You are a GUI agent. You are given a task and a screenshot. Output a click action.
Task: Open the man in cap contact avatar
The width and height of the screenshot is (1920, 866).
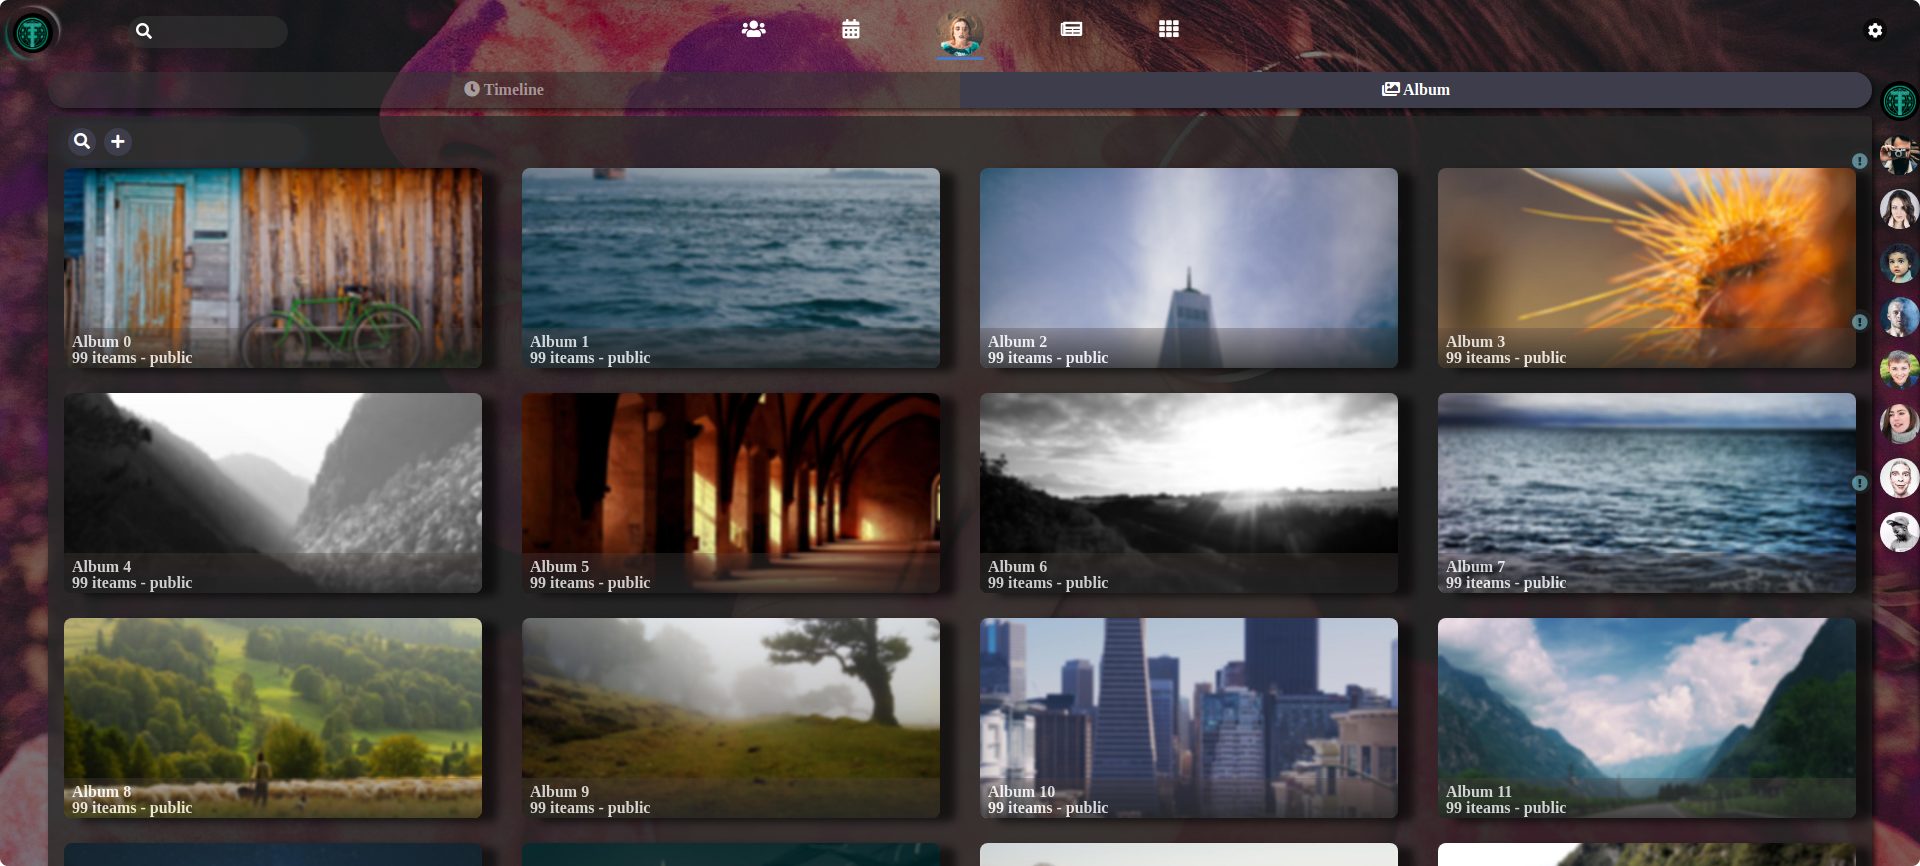pyautogui.click(x=1899, y=532)
